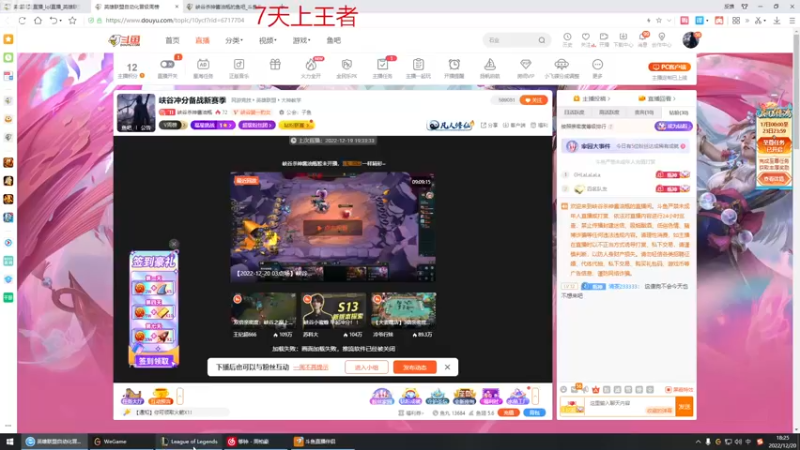The image size is (800, 450).
Task: Toggle the 直播开关 live switch
Action: (x=167, y=64)
